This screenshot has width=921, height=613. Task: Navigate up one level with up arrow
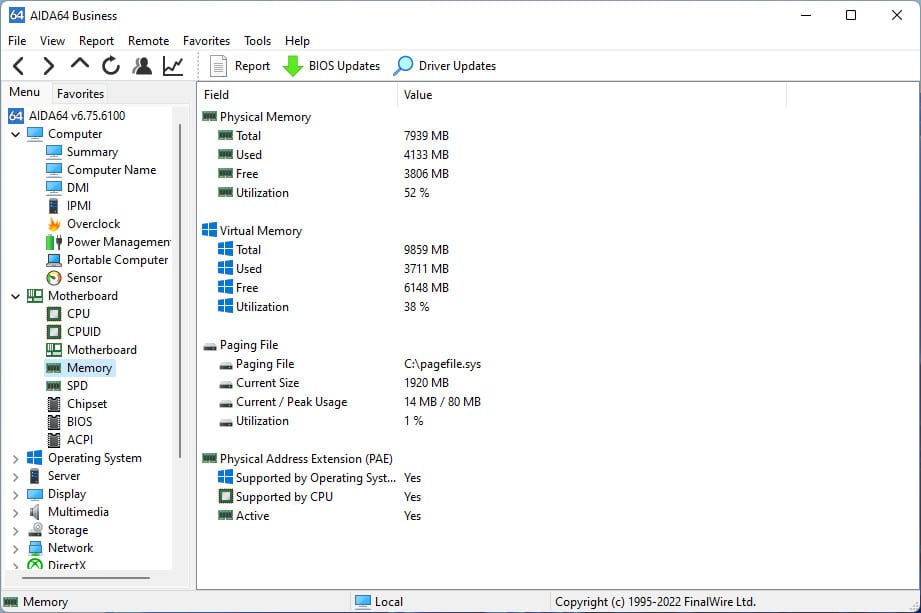[x=80, y=63]
